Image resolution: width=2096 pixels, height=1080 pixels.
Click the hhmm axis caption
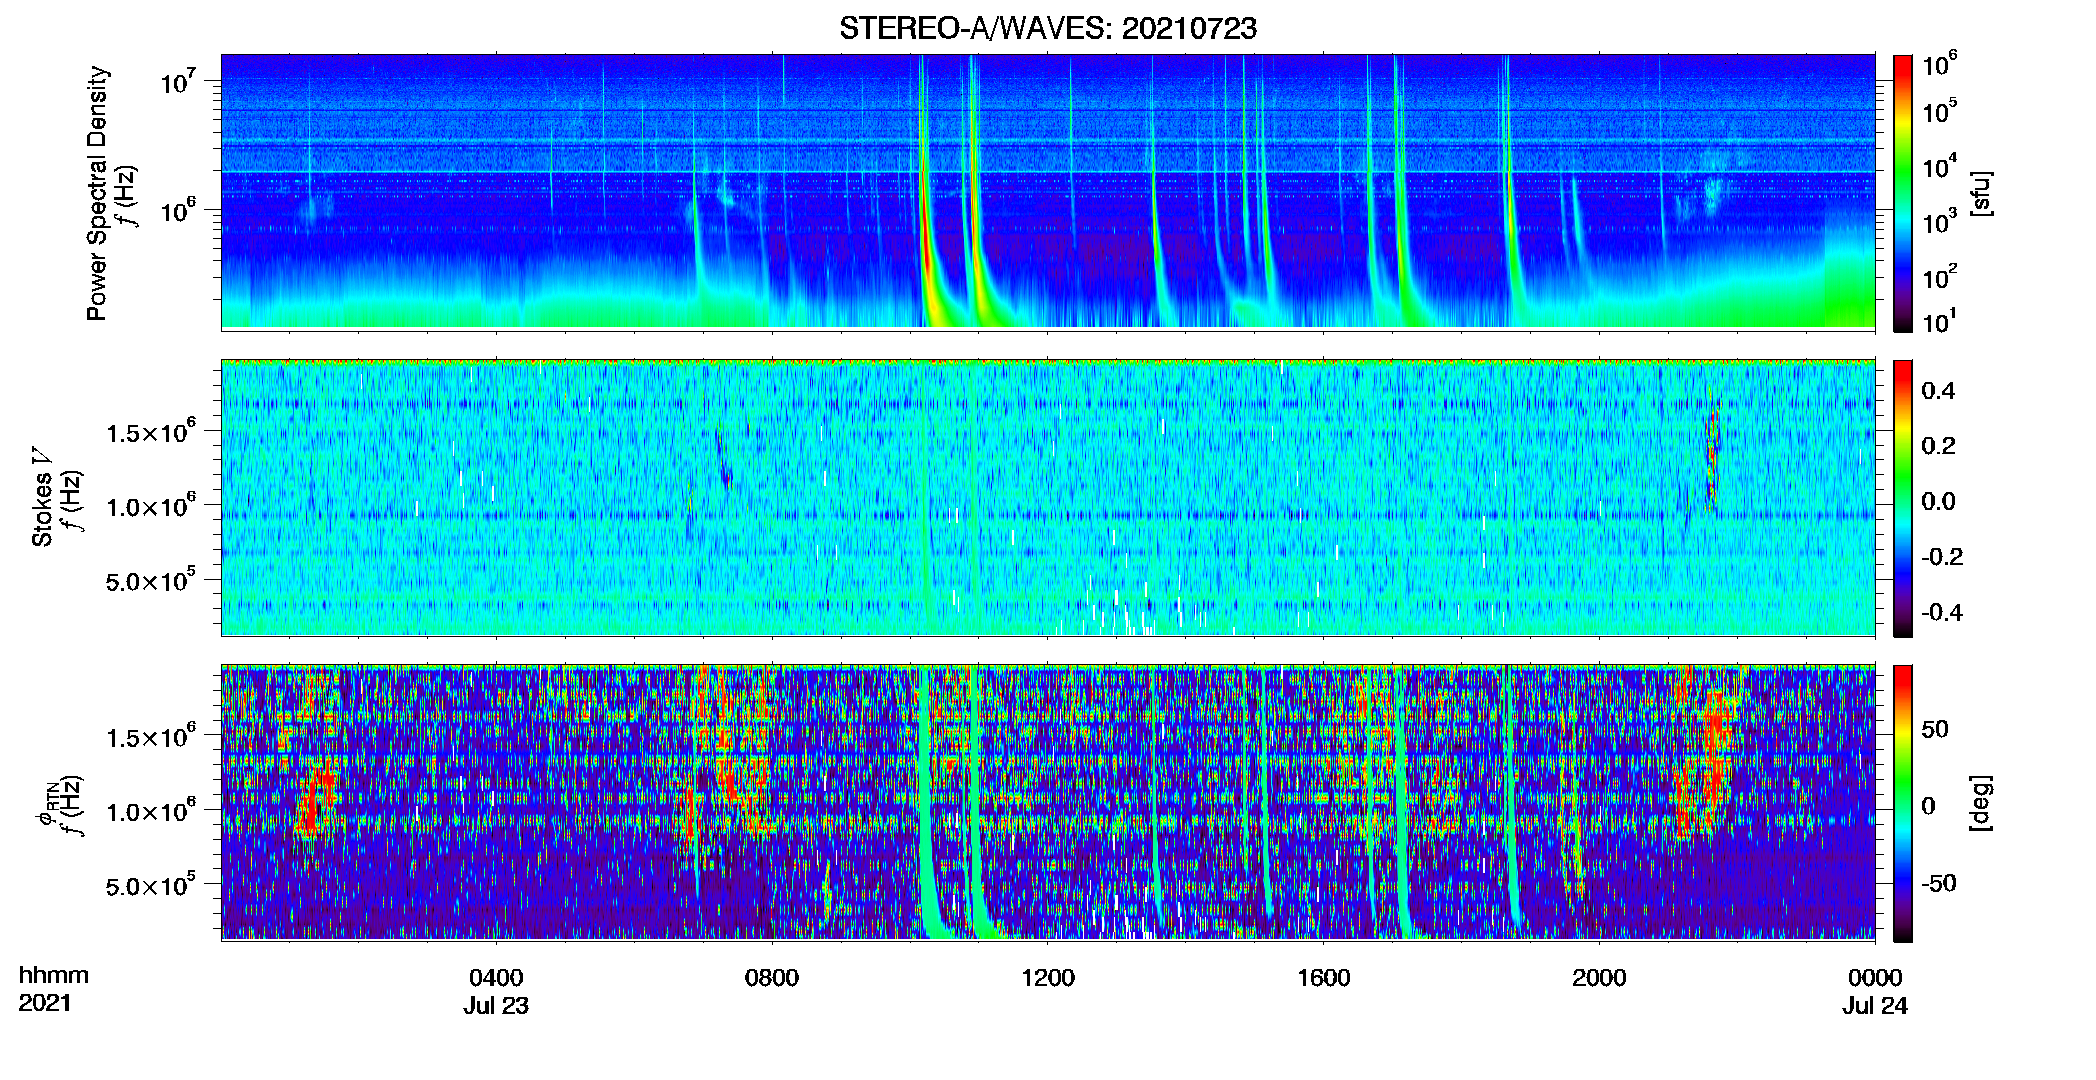click(x=54, y=976)
